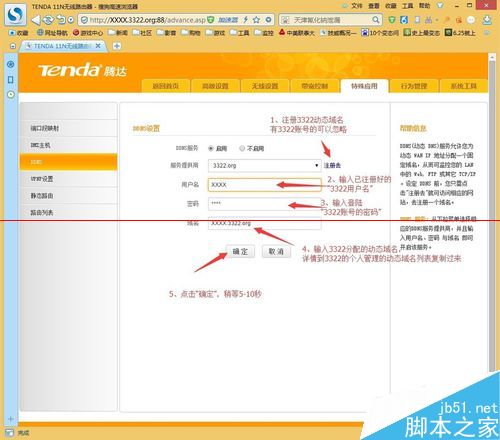Open the 收藏 bookmarks bar star item

19,33
